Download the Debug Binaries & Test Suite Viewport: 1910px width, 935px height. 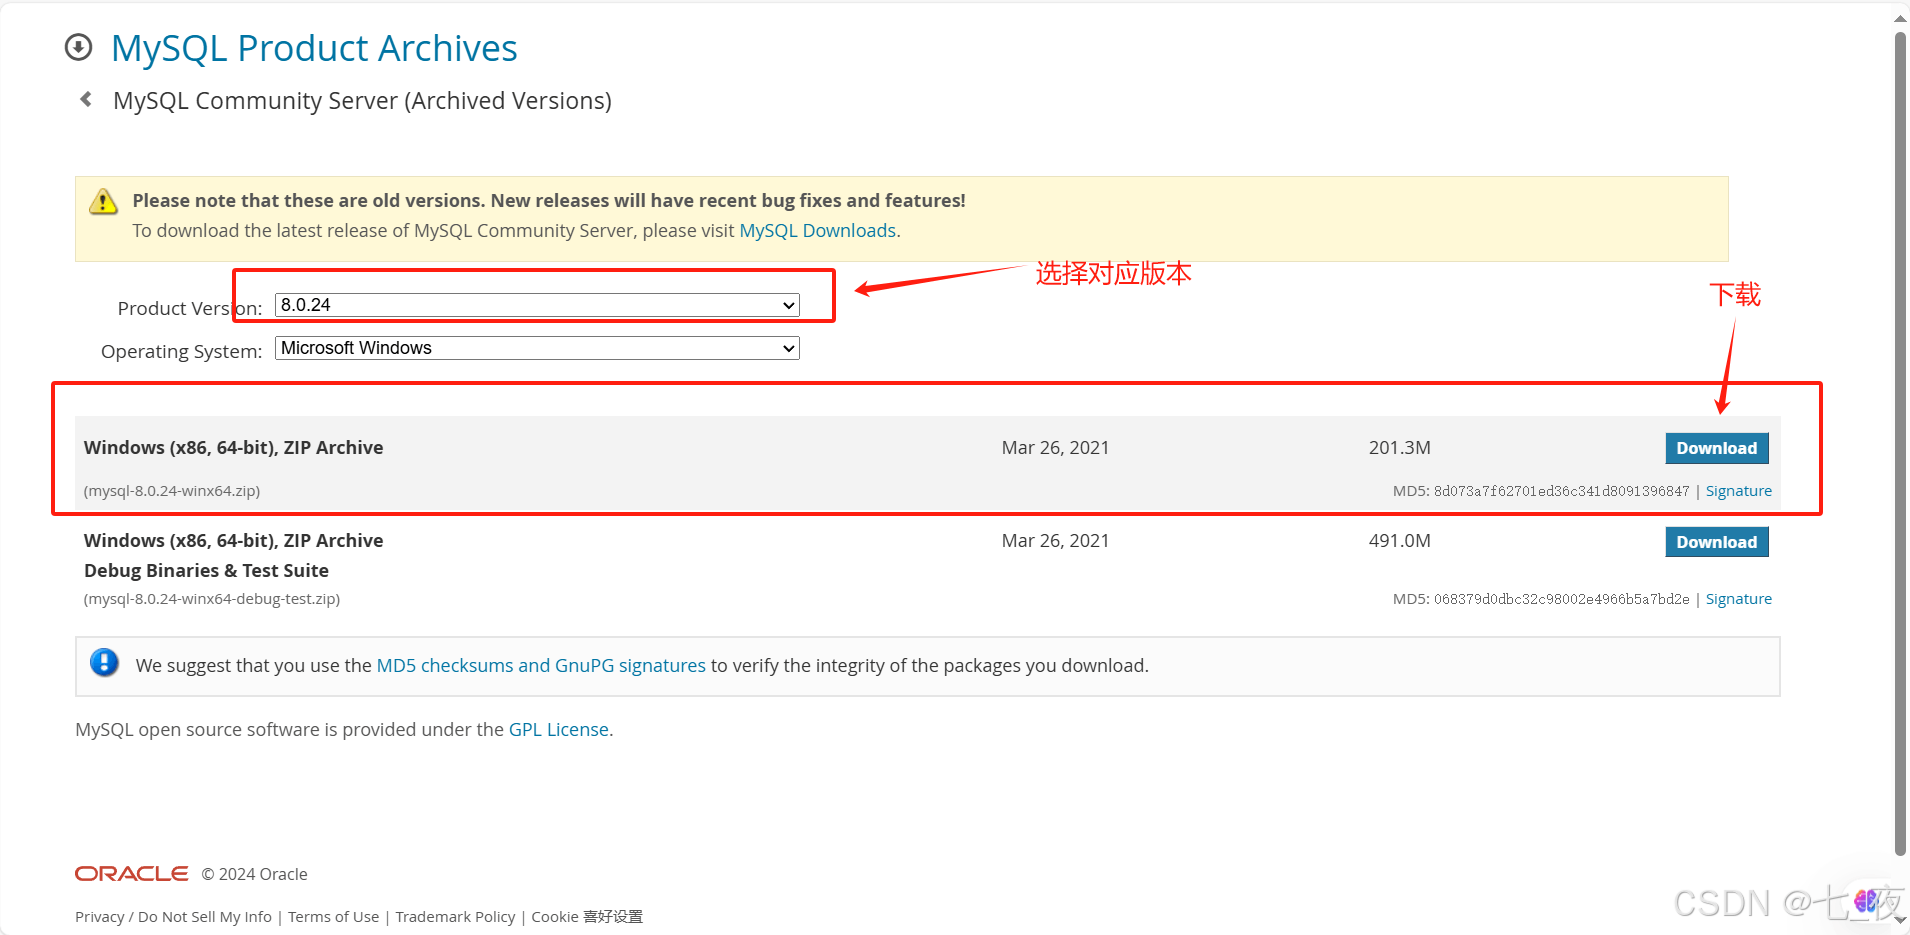[x=1716, y=542]
